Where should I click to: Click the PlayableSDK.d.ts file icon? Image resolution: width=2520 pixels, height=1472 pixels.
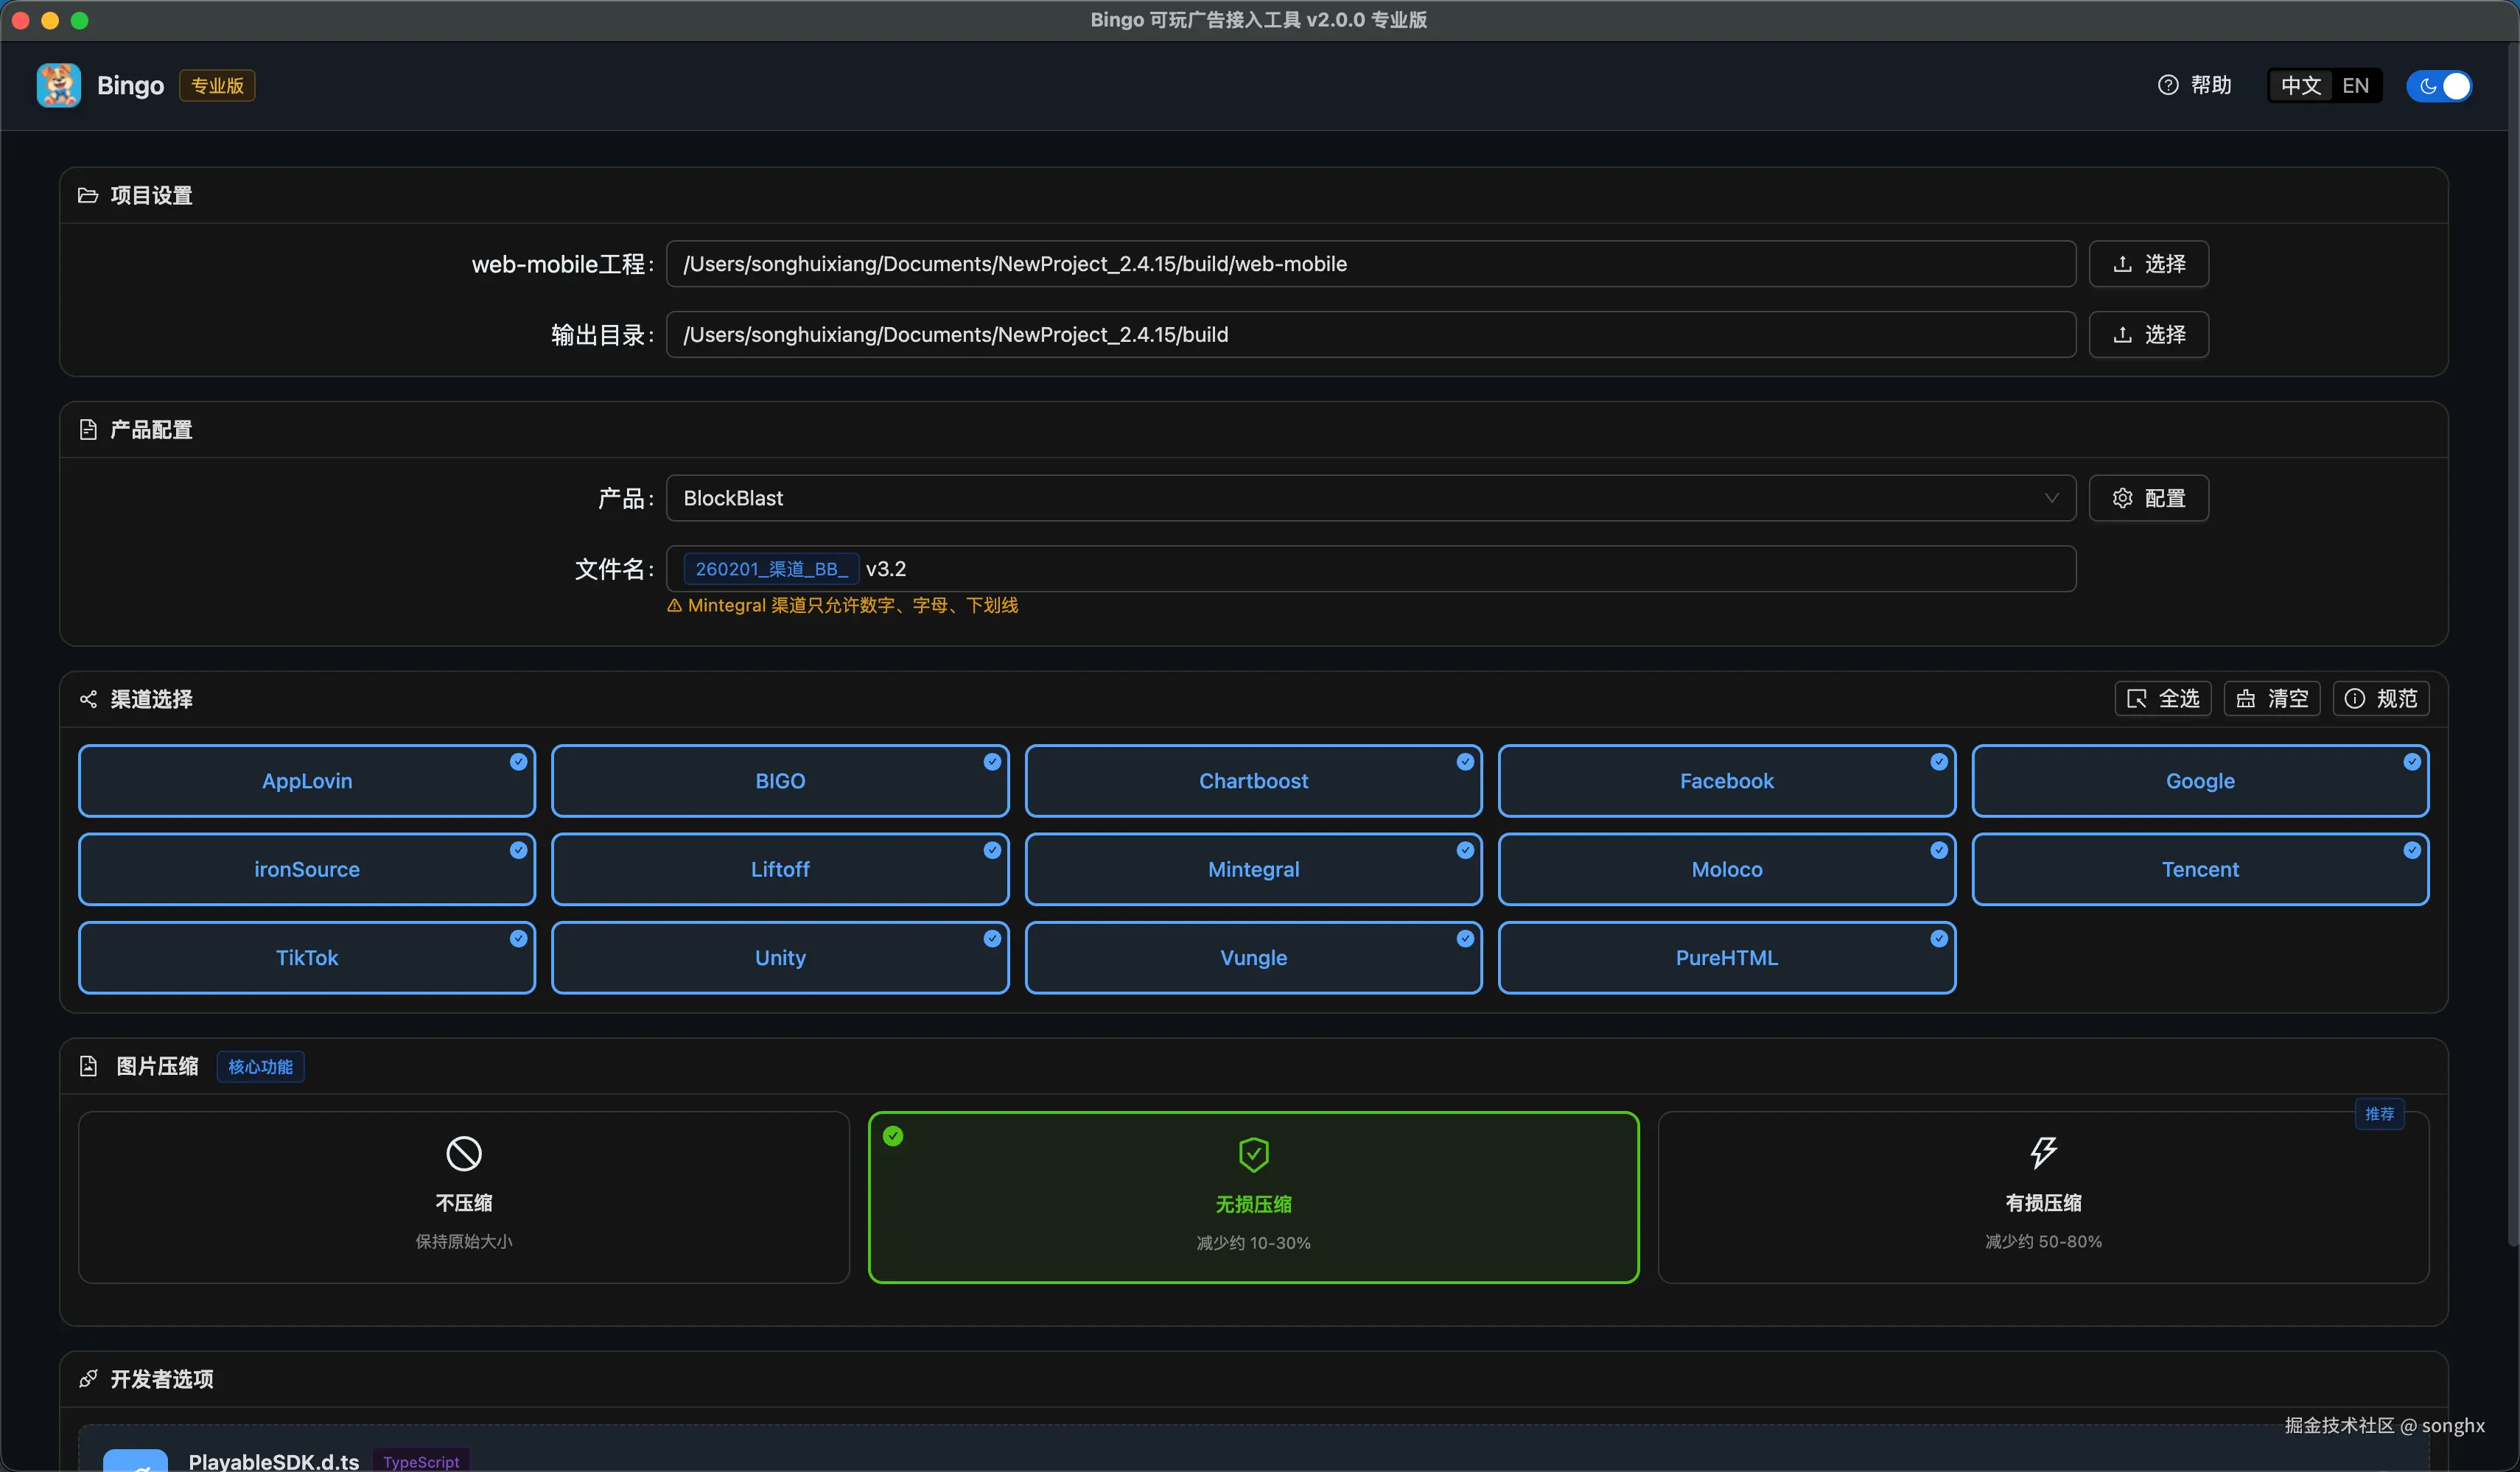click(x=135, y=1460)
